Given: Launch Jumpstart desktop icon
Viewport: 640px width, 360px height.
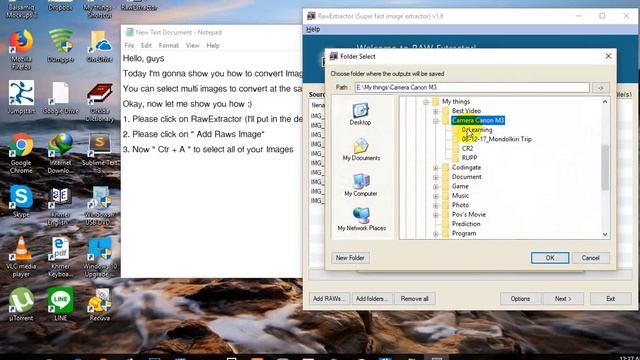Looking at the screenshot, I should pos(21,97).
